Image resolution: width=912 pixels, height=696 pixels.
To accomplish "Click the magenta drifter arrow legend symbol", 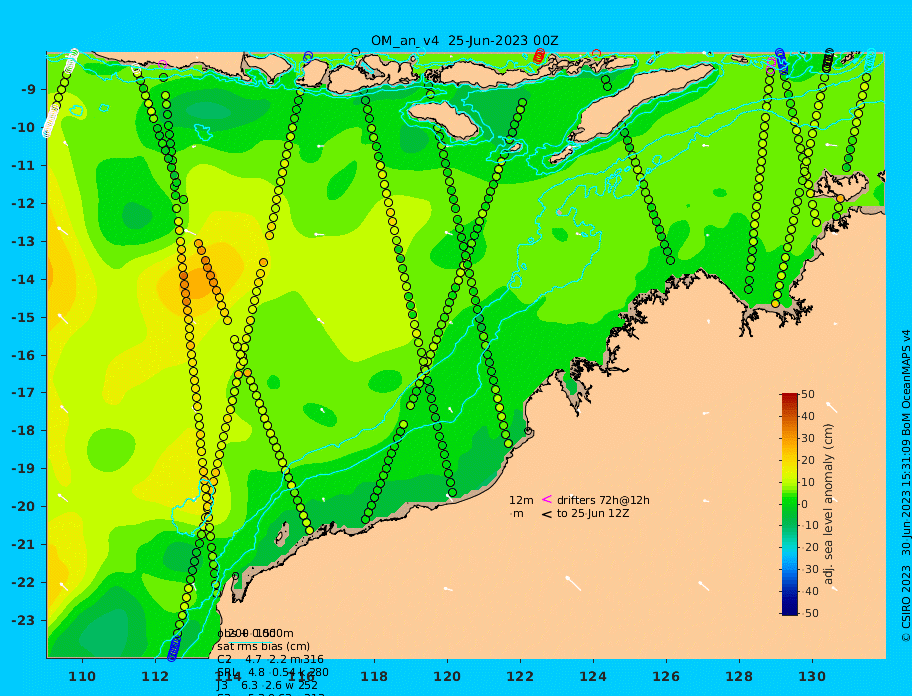I will coord(547,499).
